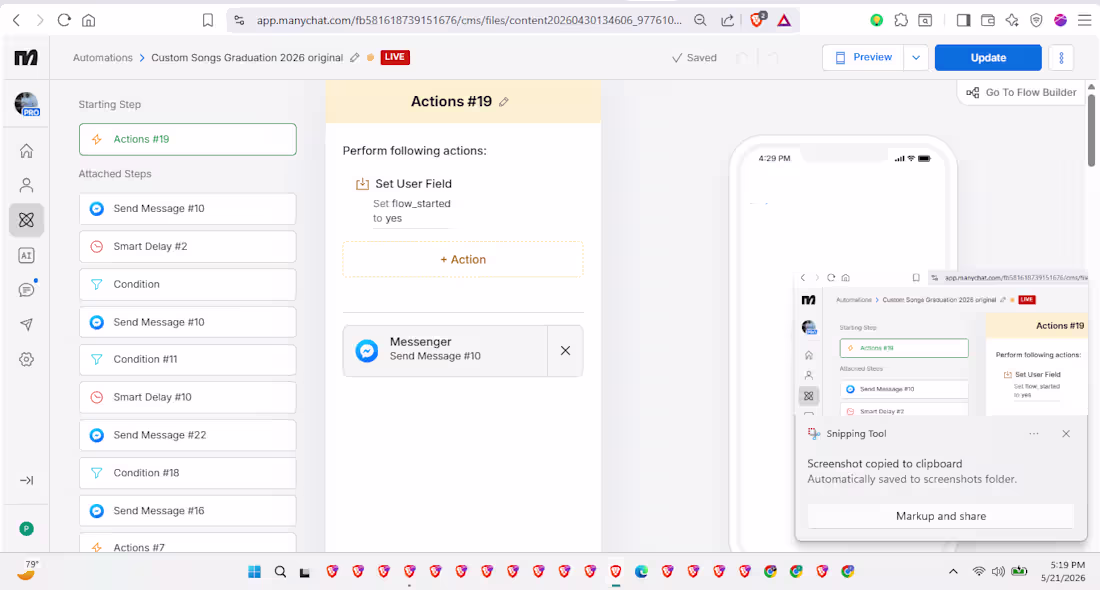The width and height of the screenshot is (1100, 590).
Task: Open the more options menu beside Update
Action: coord(1061,58)
